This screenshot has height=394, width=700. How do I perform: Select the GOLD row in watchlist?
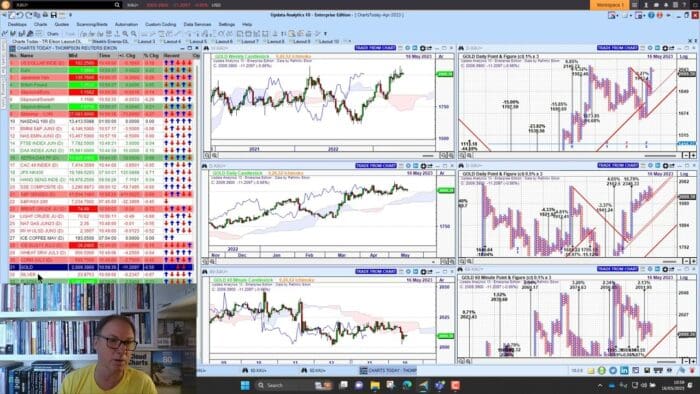(101, 267)
